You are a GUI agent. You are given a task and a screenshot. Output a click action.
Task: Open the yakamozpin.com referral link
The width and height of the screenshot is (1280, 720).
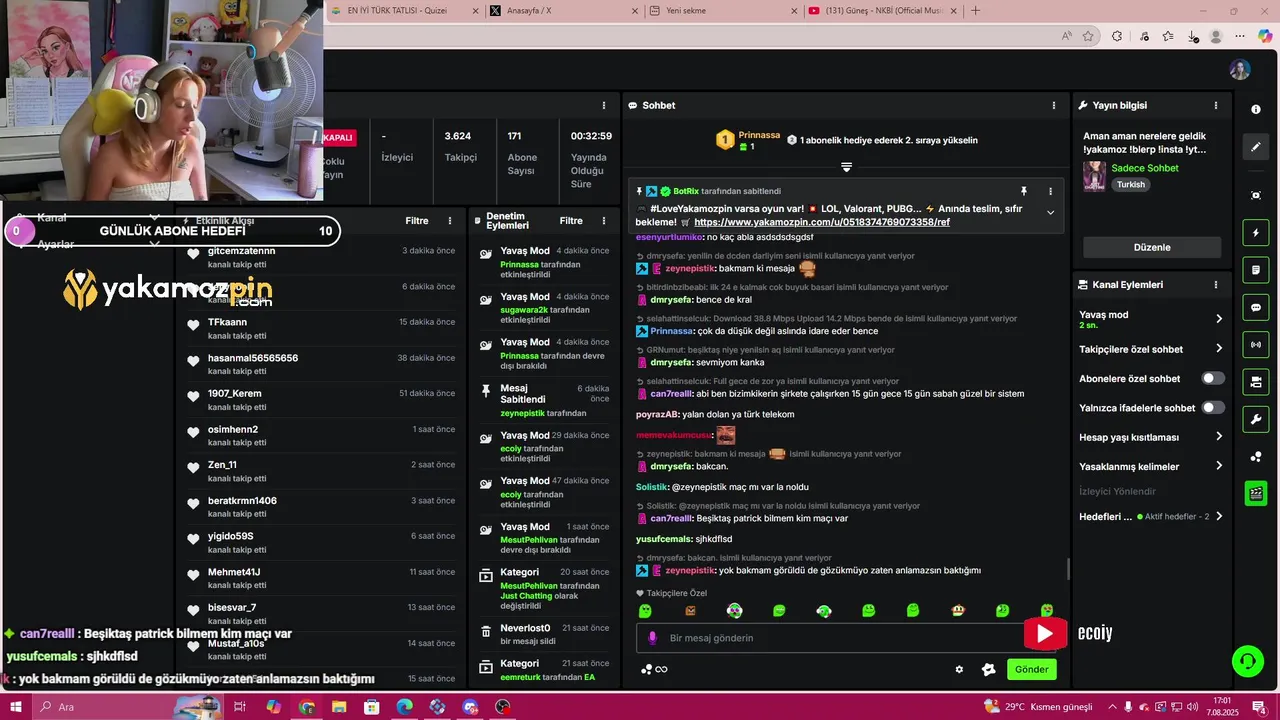822,222
